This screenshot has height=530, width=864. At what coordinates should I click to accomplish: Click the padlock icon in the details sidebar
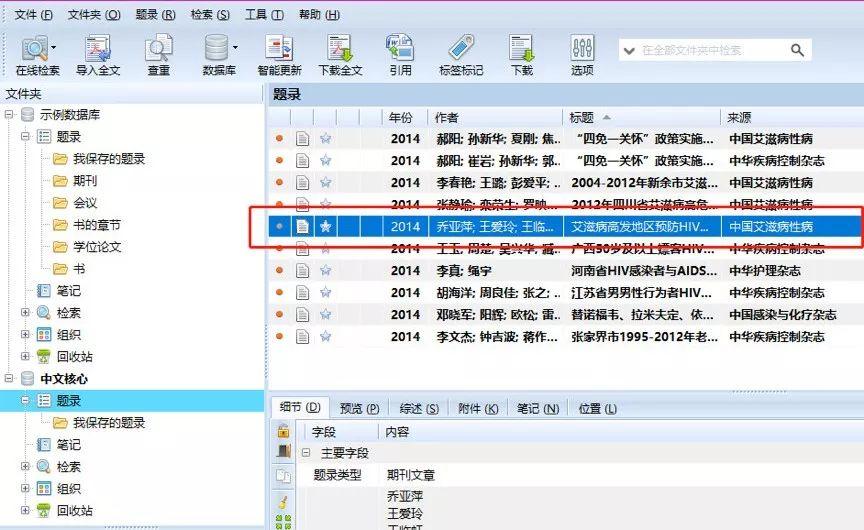pyautogui.click(x=283, y=430)
